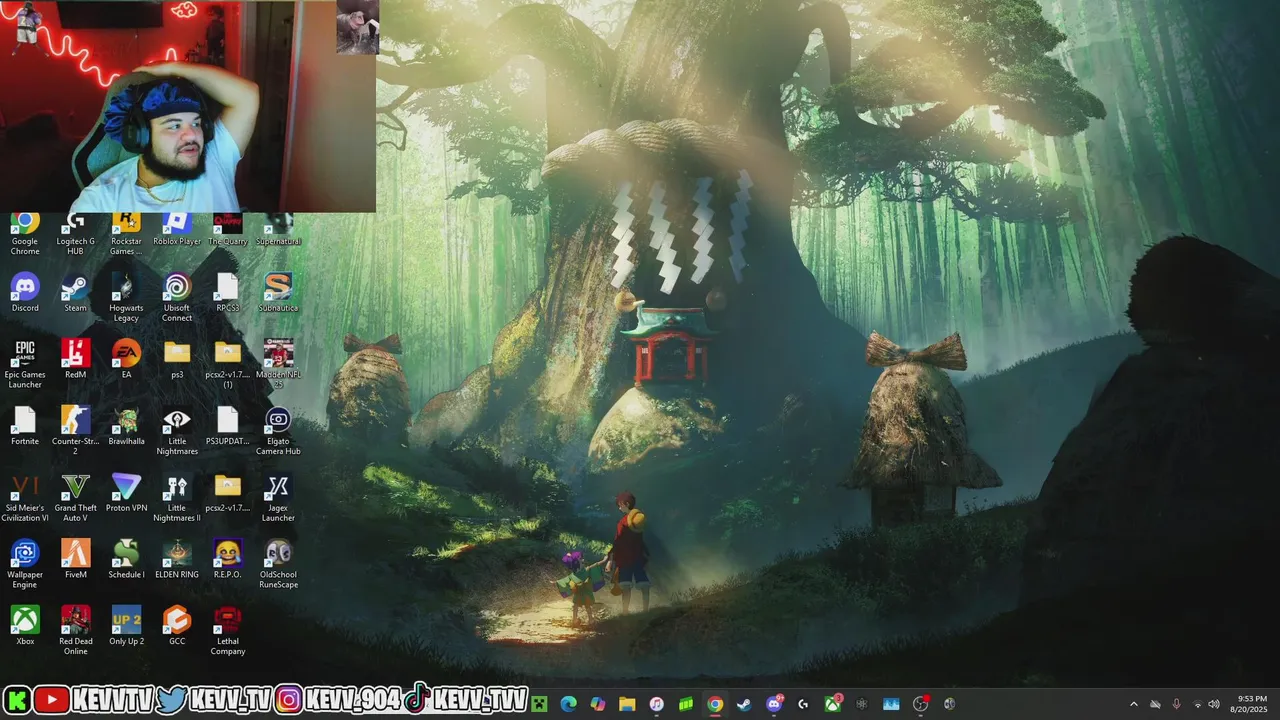Open Copilot from the taskbar
This screenshot has height=720, width=1280.
coord(598,704)
